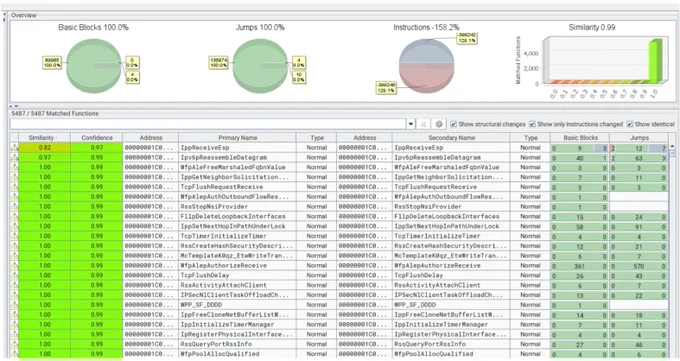Click row icon for IPSecNlClientTaskOffloadCh entry

click(14, 295)
